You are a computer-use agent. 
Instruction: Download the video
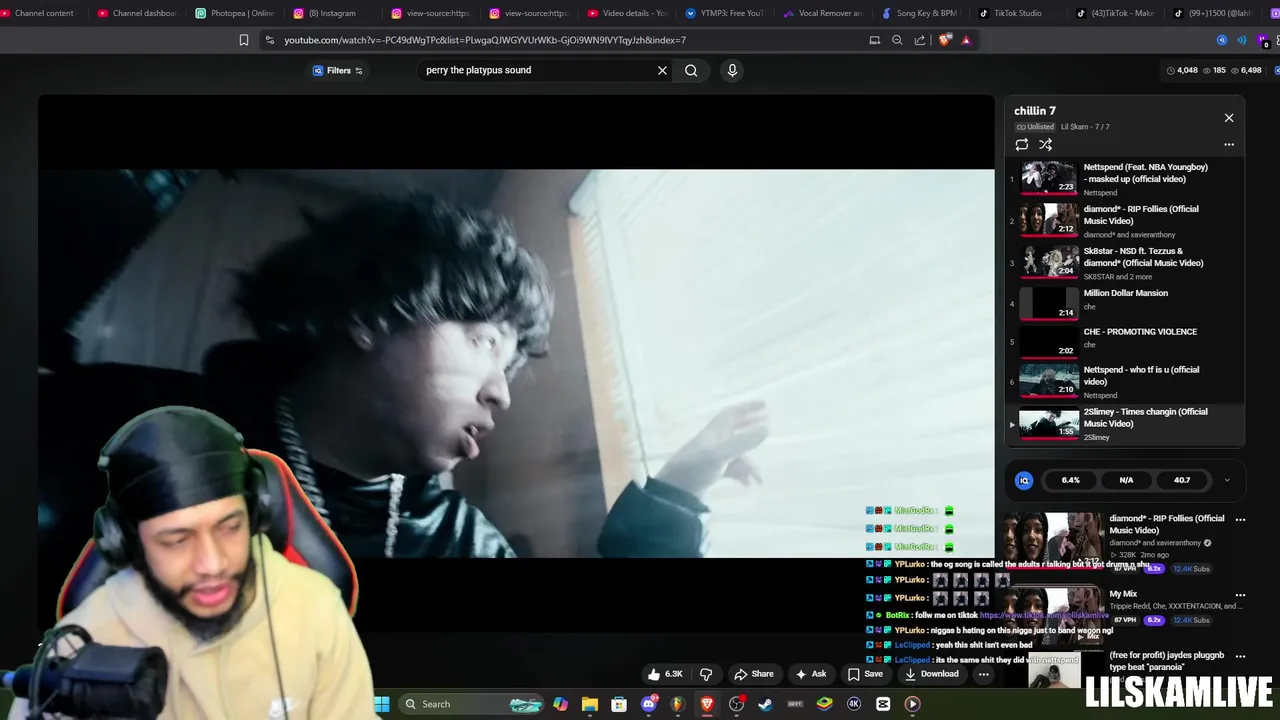pyautogui.click(x=931, y=674)
